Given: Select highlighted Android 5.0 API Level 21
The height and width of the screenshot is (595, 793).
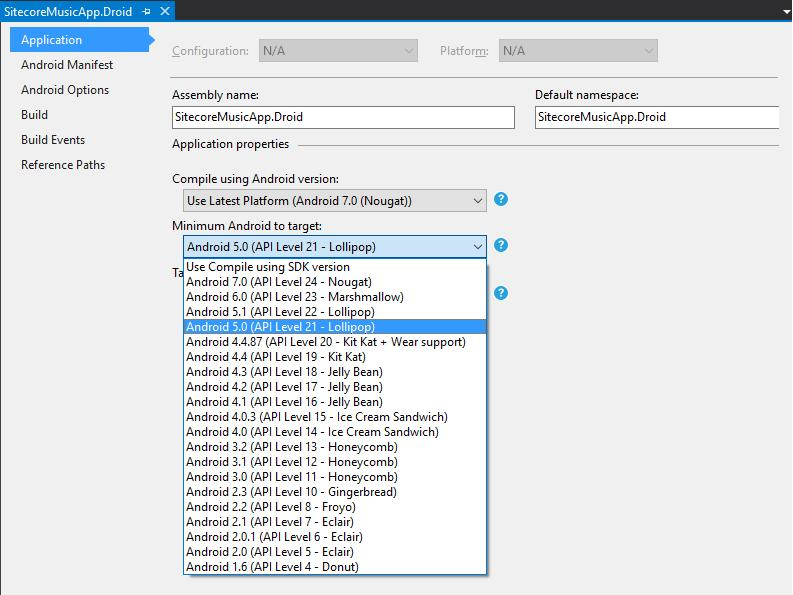Looking at the screenshot, I should pyautogui.click(x=335, y=327).
